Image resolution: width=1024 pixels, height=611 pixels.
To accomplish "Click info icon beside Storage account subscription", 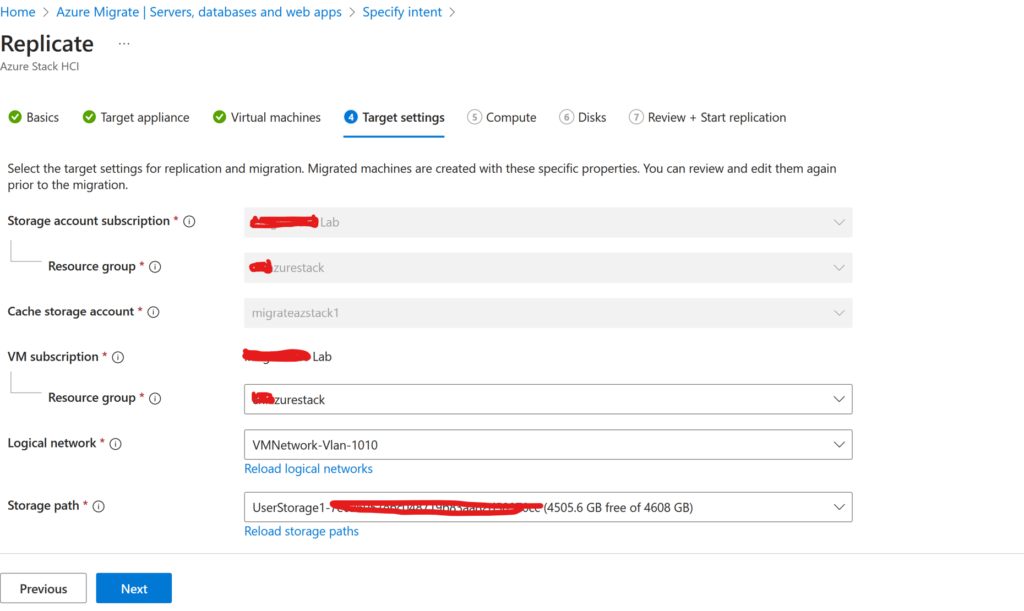I will point(190,221).
